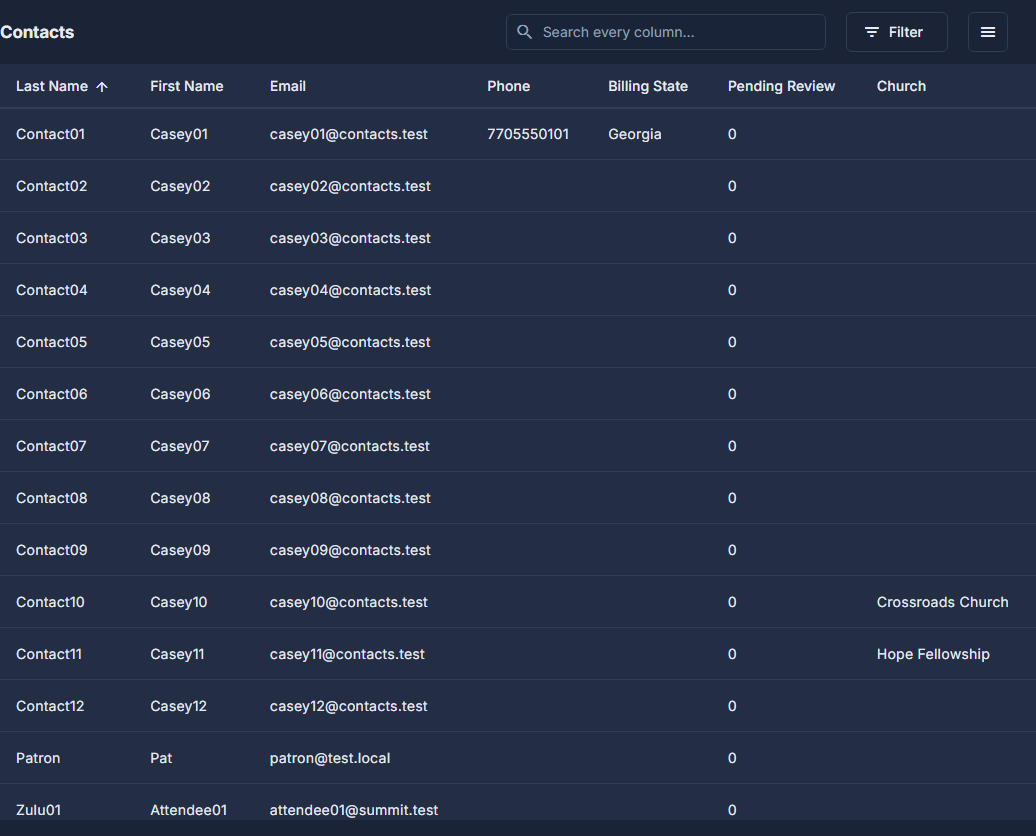
Task: Select the Contact08 last name cell
Action: point(52,498)
